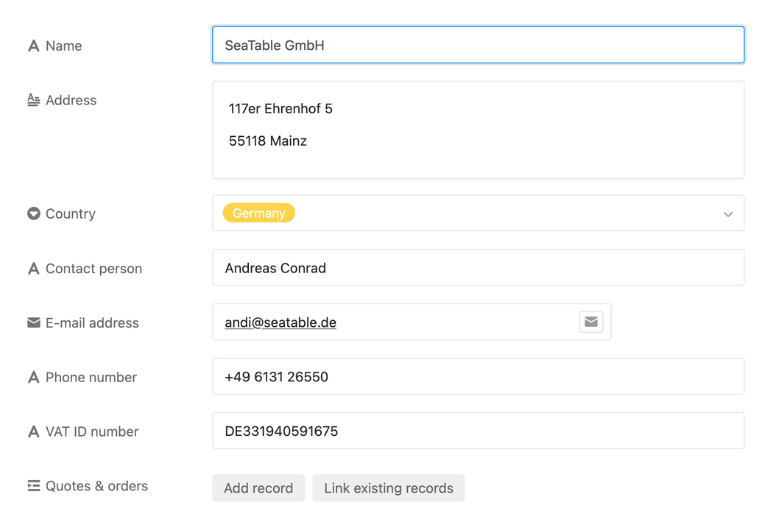Click the Contact person label
Screen dimensions: 768x528
94,268
